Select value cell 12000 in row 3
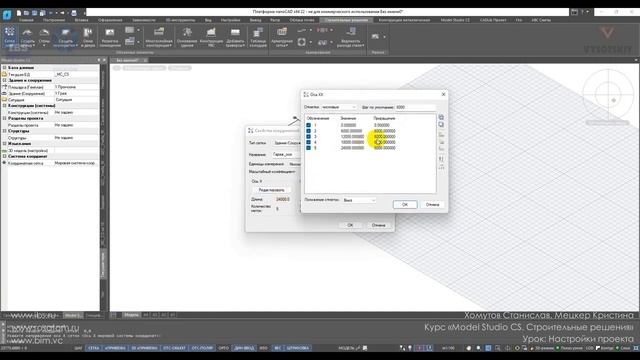The width and height of the screenshot is (640, 360). [x=352, y=137]
